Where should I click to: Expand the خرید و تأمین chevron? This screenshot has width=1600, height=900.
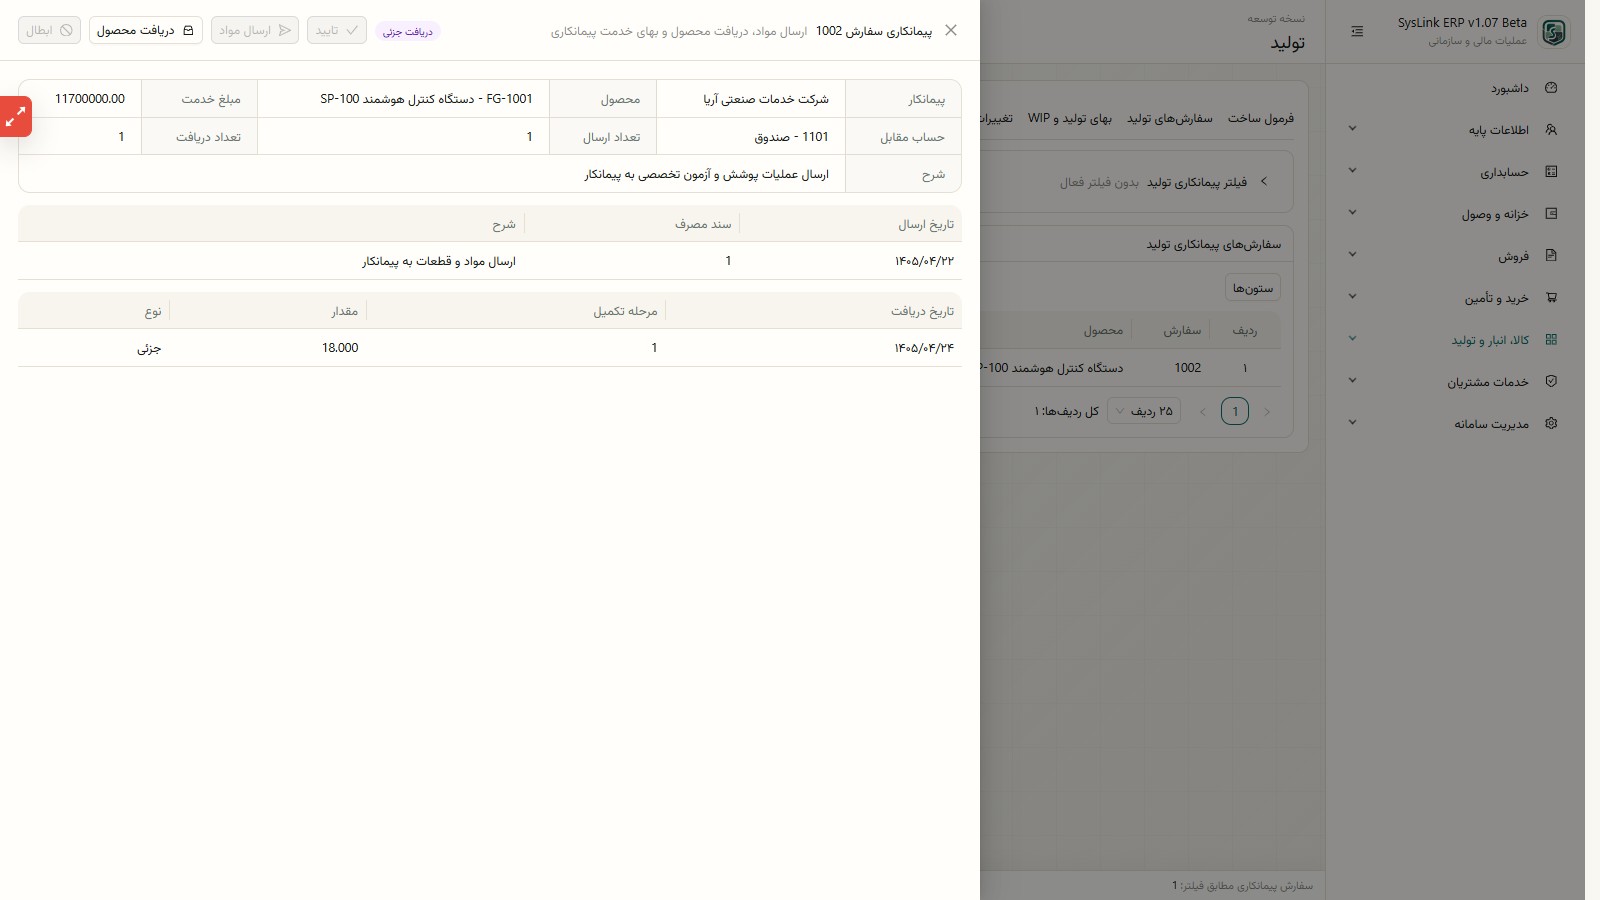click(1352, 297)
